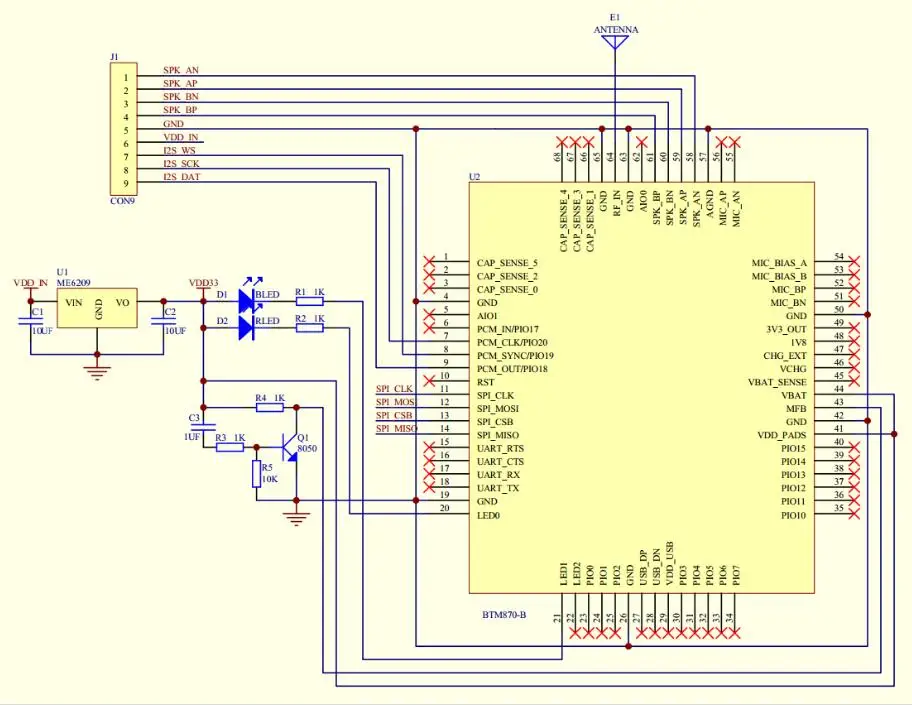Click the UART_TX pin name
This screenshot has width=912, height=705.
pos(498,489)
